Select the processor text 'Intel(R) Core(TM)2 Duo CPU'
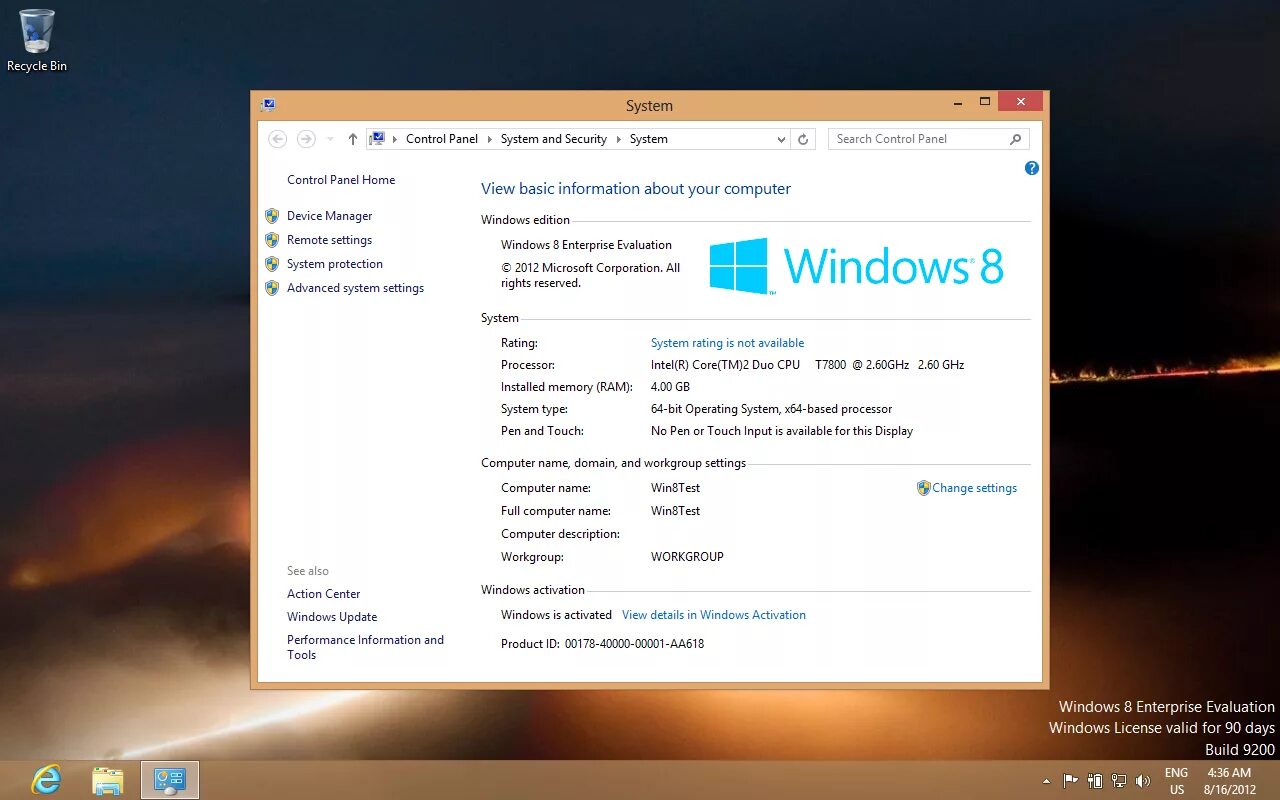 725,365
